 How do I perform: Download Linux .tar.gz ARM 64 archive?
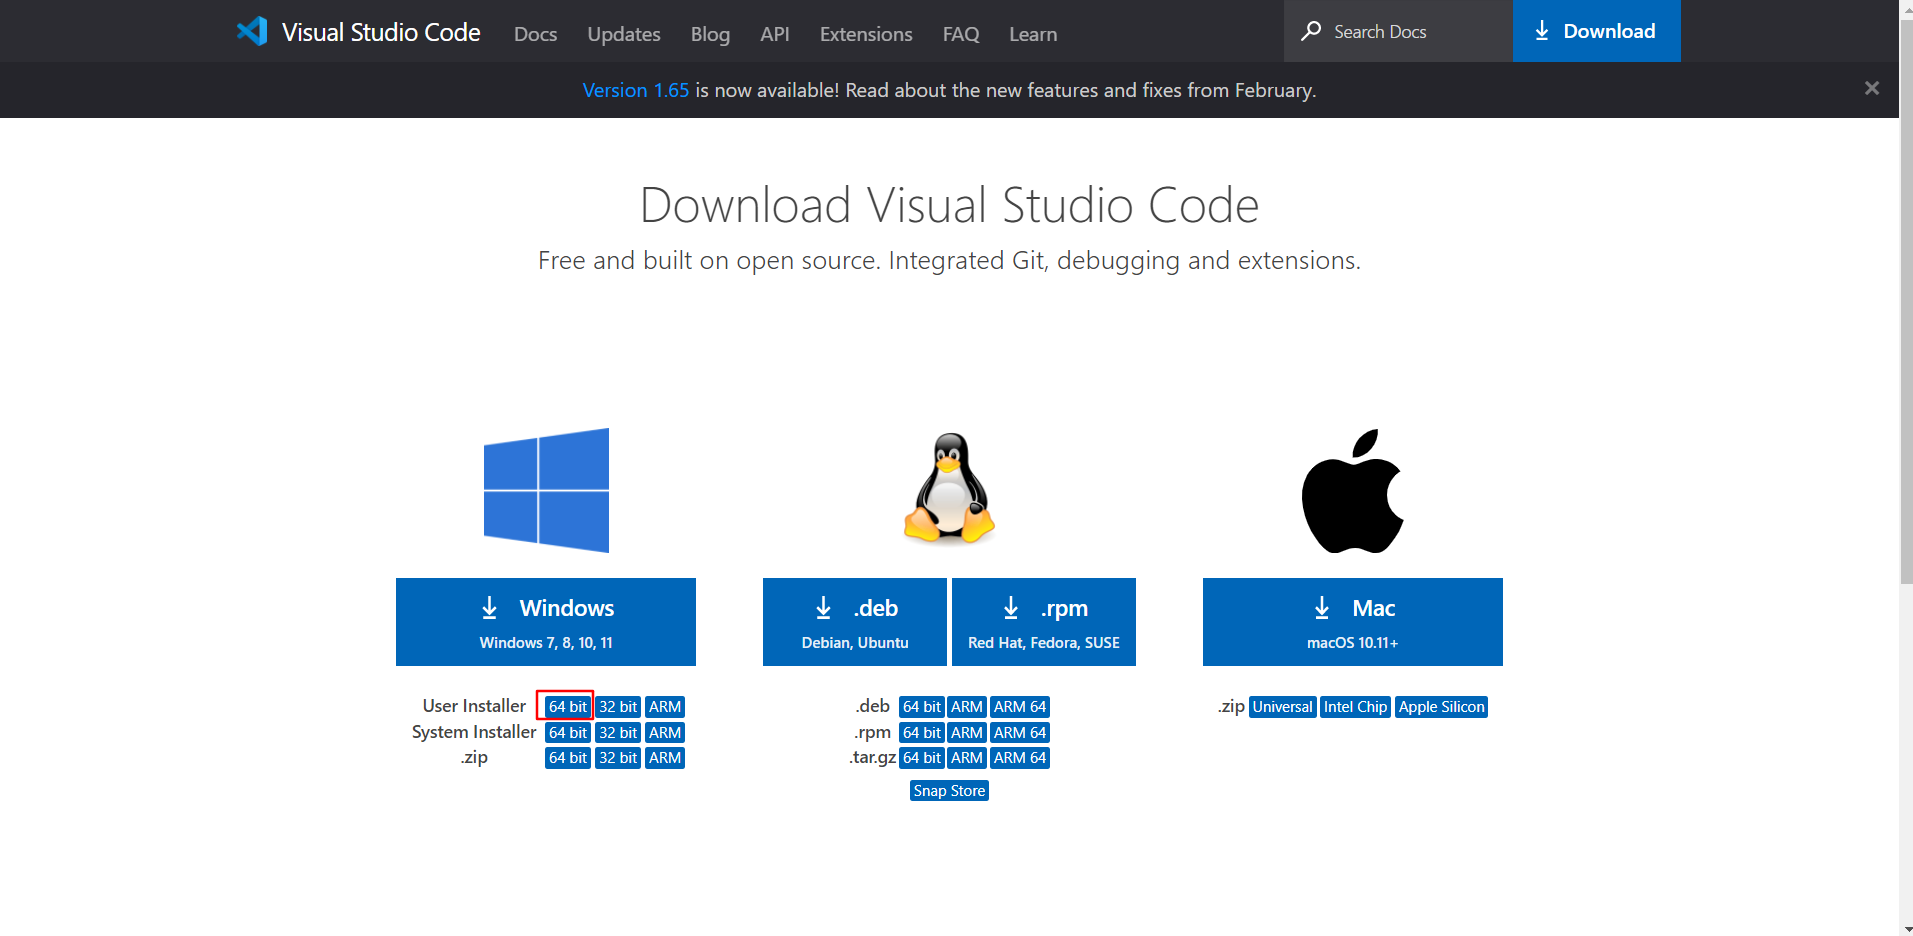[x=1020, y=758]
